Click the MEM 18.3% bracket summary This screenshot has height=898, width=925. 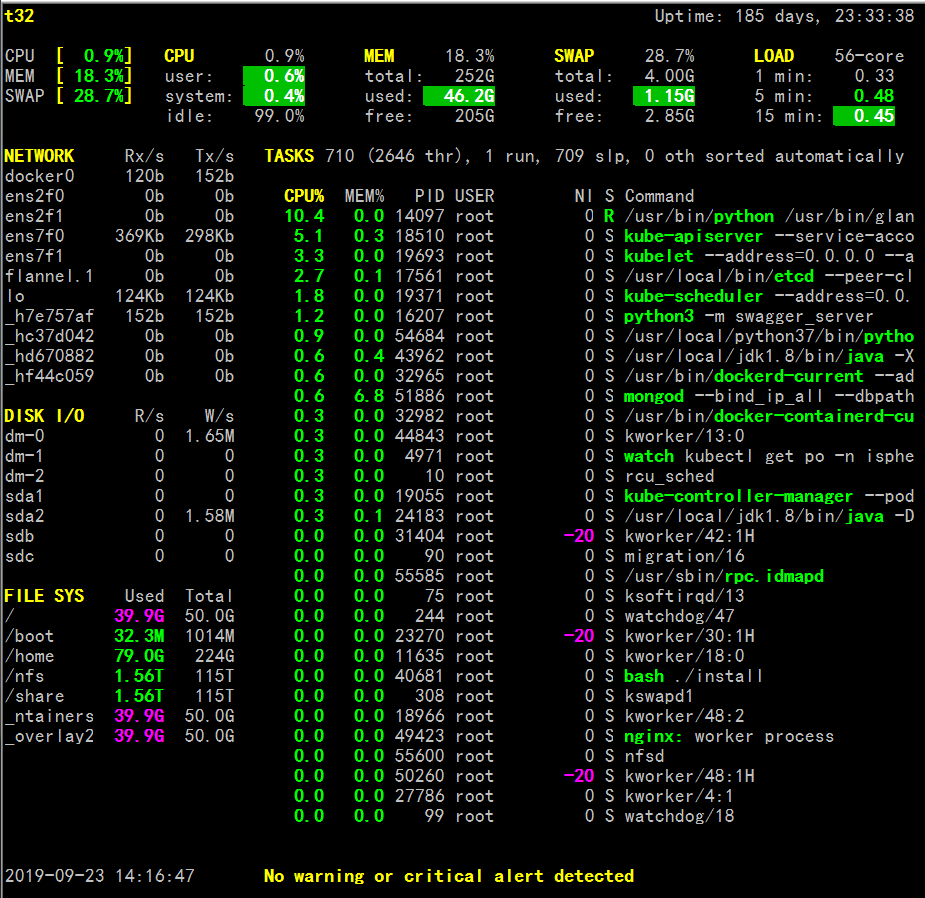pyautogui.click(x=68, y=76)
